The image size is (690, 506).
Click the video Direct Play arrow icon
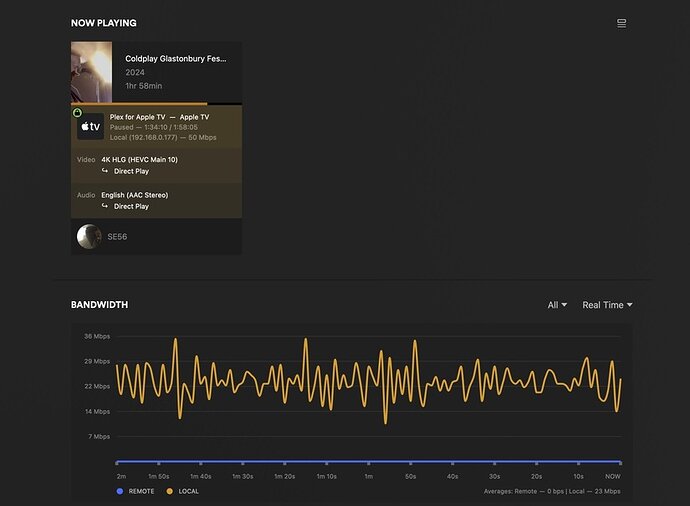pyautogui.click(x=105, y=171)
